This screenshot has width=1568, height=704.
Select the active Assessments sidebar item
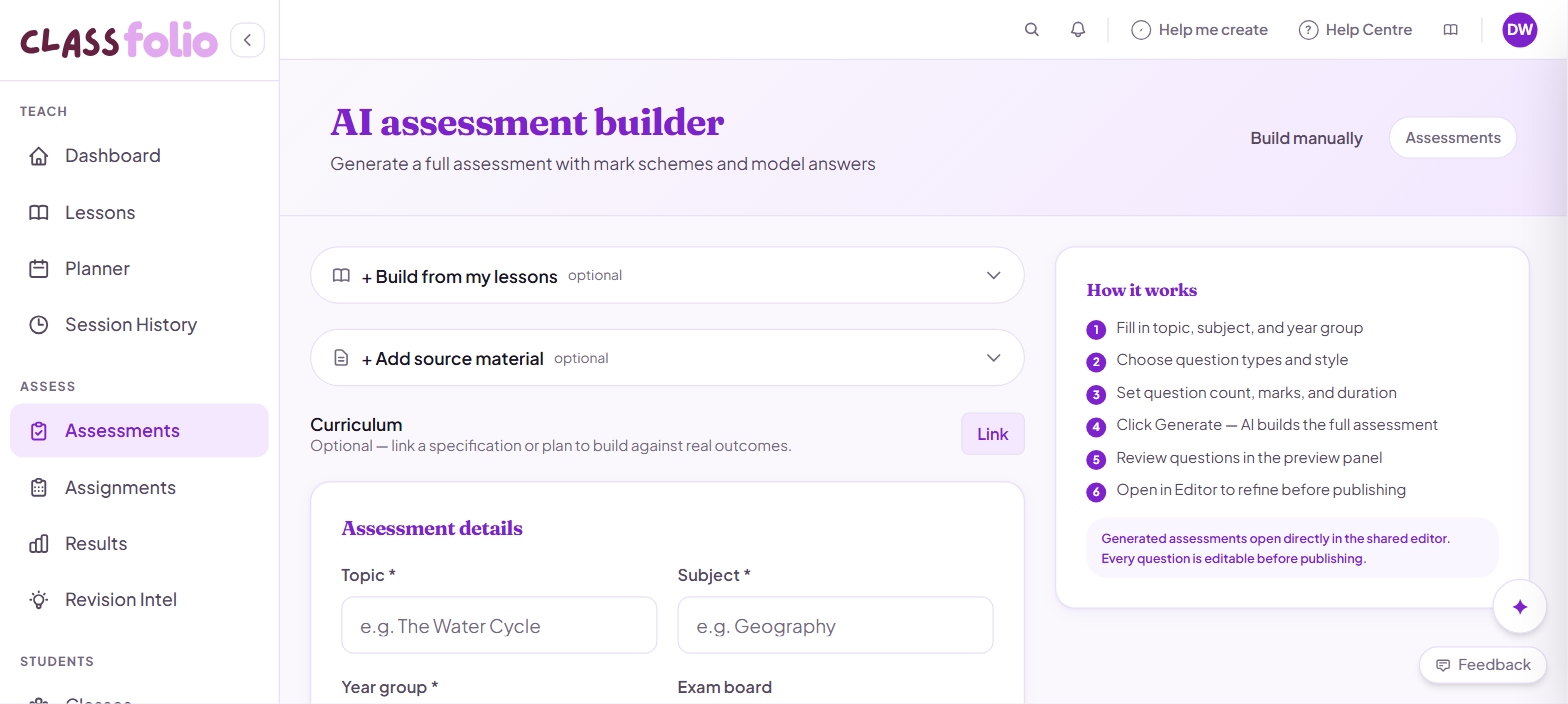(139, 431)
